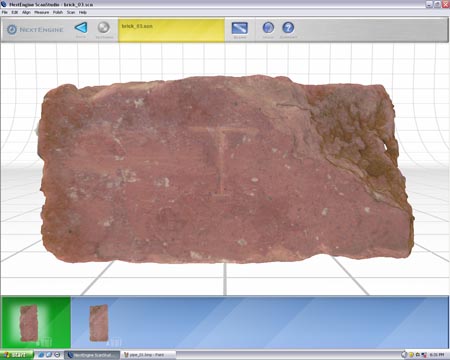Switch to the Paint taskbar window
Image resolution: width=450 pixels, height=360 pixels.
pyautogui.click(x=148, y=355)
